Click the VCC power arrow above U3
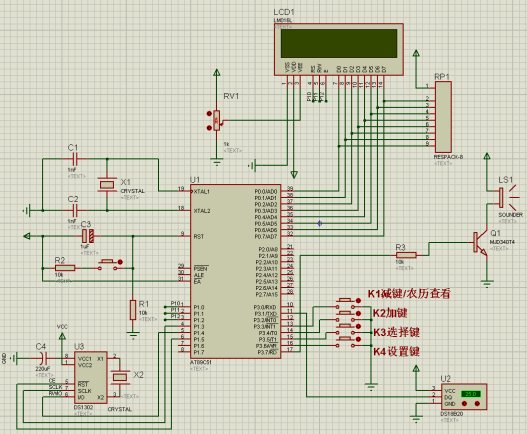 [x=62, y=336]
